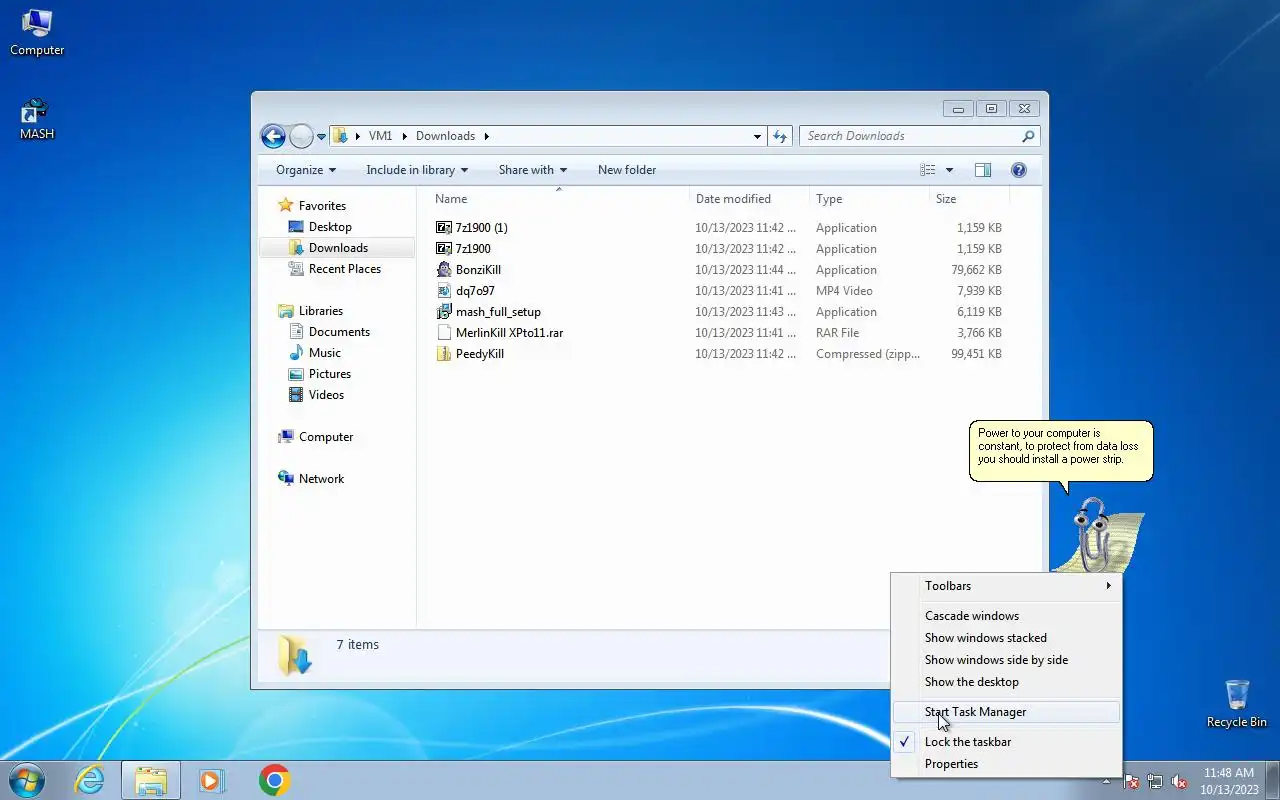Toggle Lock the taskbar option

pos(1005,742)
